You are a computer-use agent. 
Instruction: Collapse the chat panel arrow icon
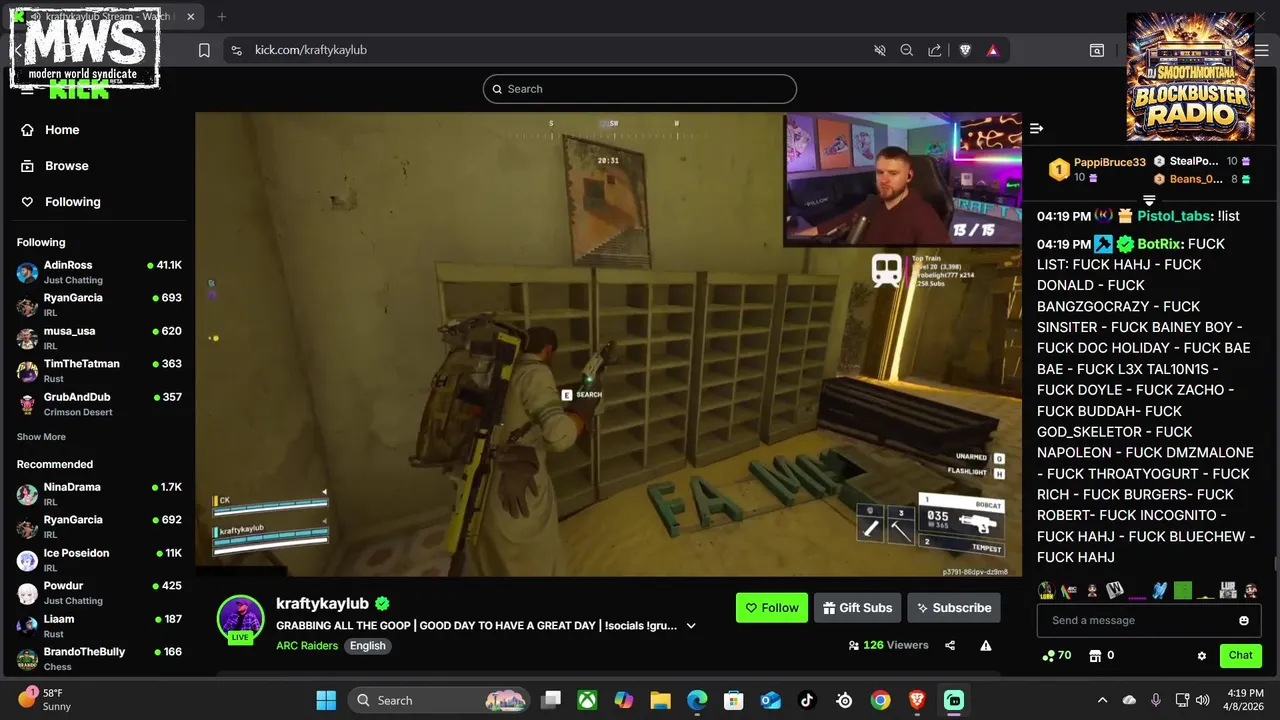1037,128
